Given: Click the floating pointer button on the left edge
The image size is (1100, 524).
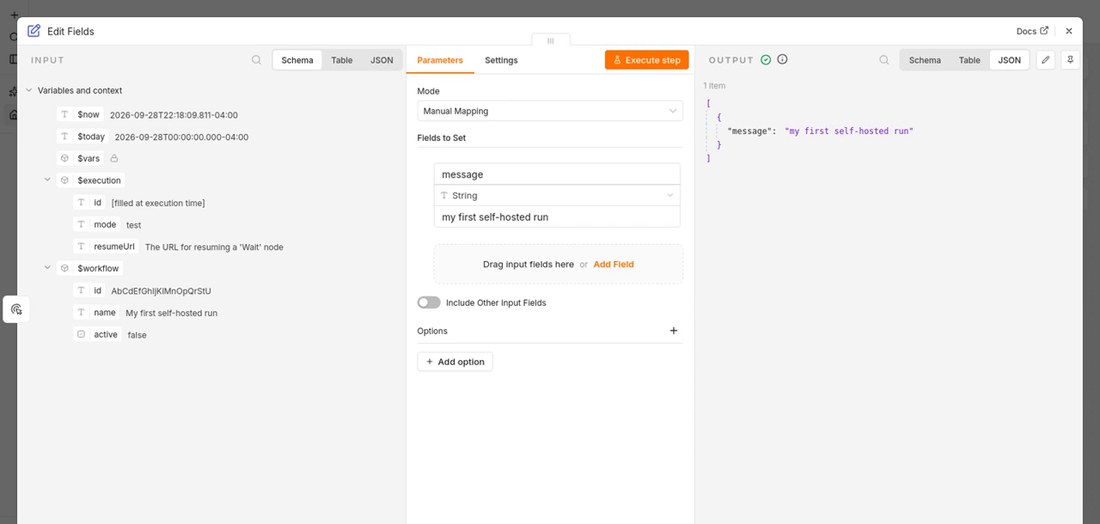Looking at the screenshot, I should [17, 309].
